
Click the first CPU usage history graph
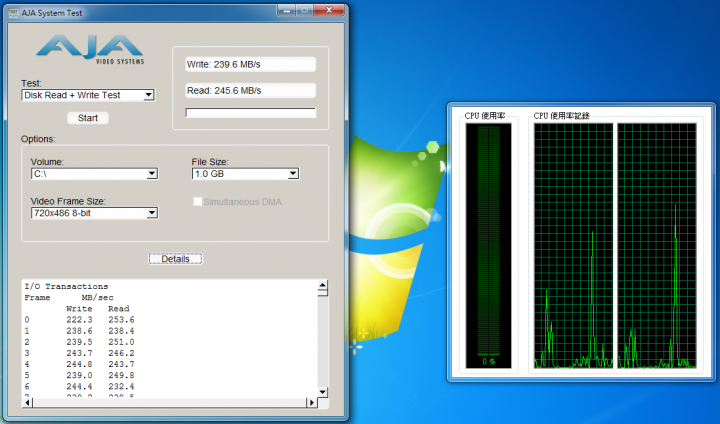click(574, 246)
